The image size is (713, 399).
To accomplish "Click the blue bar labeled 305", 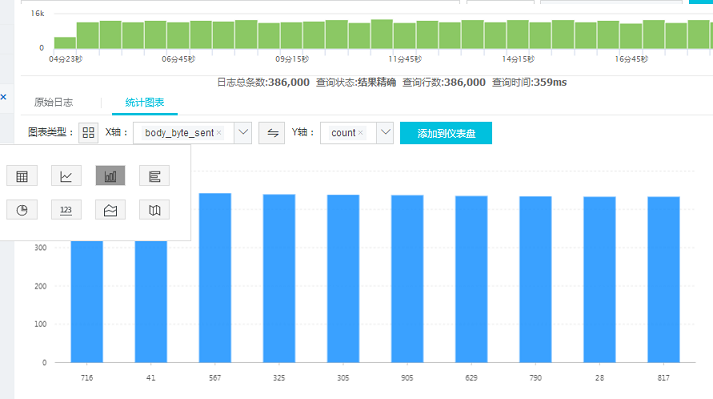I will (343, 278).
